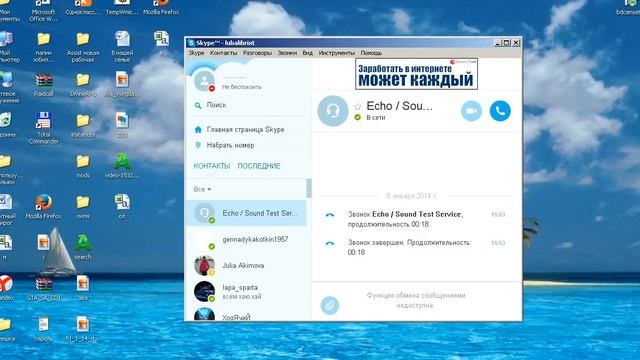The height and width of the screenshot is (360, 640).
Task: Open the mods folder on desktop
Action: pyautogui.click(x=83, y=166)
